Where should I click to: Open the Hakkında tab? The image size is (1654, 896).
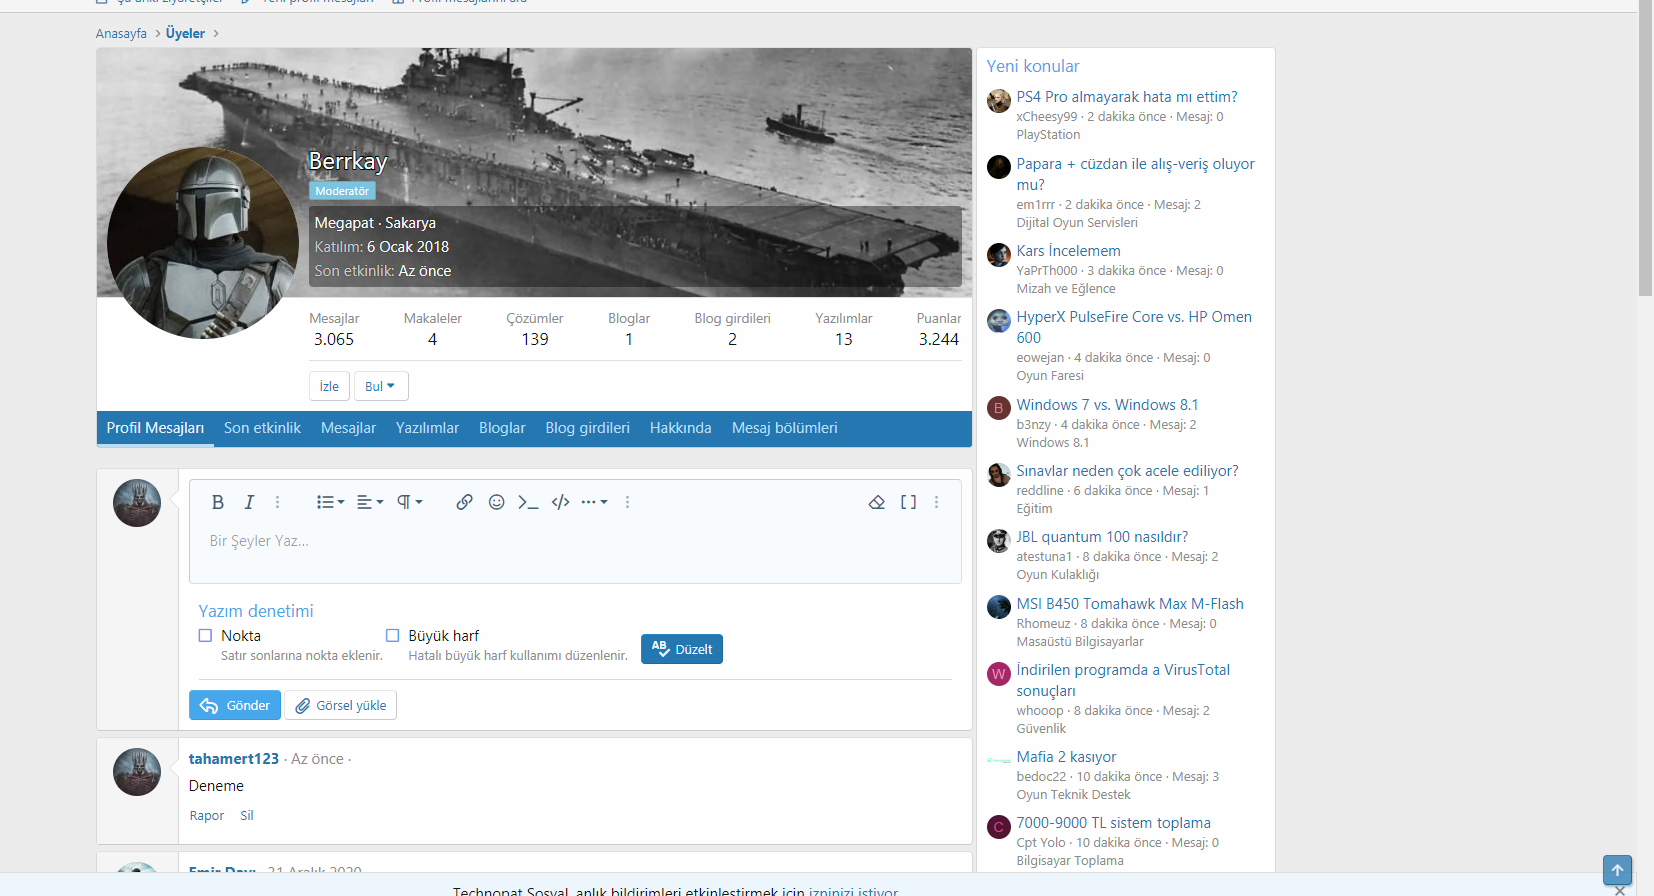click(x=681, y=428)
